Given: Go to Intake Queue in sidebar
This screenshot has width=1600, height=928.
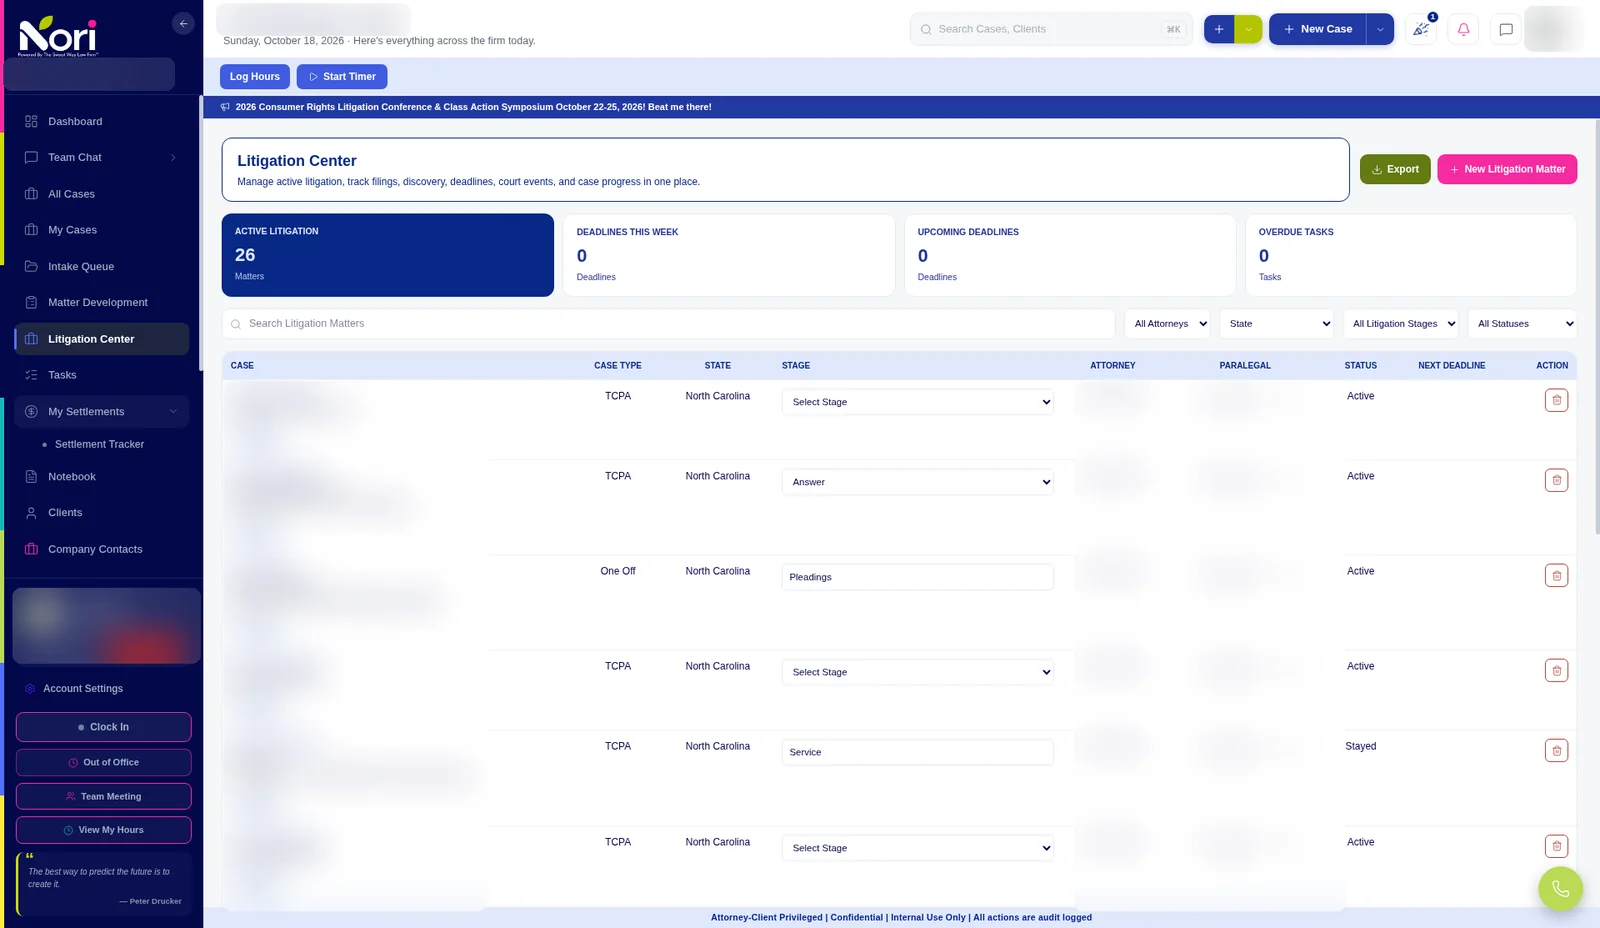Looking at the screenshot, I should coord(81,266).
